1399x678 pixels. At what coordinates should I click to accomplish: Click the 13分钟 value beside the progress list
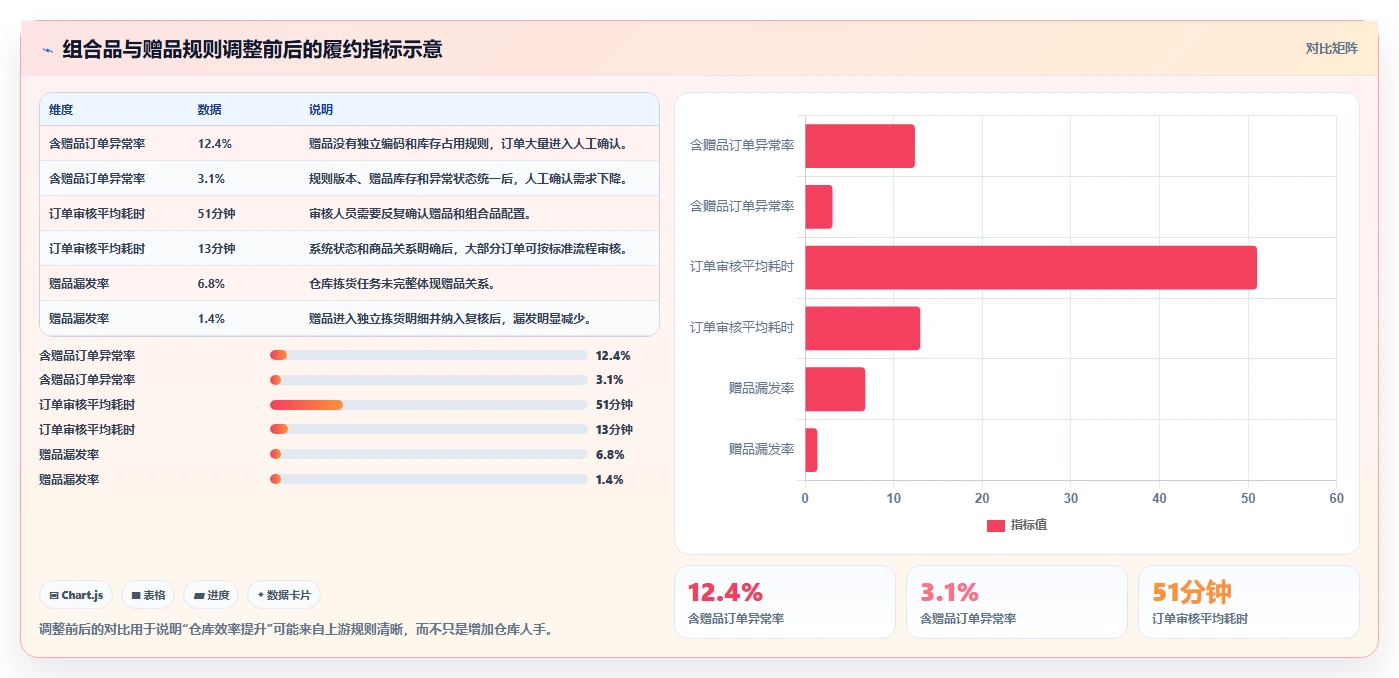pos(614,430)
